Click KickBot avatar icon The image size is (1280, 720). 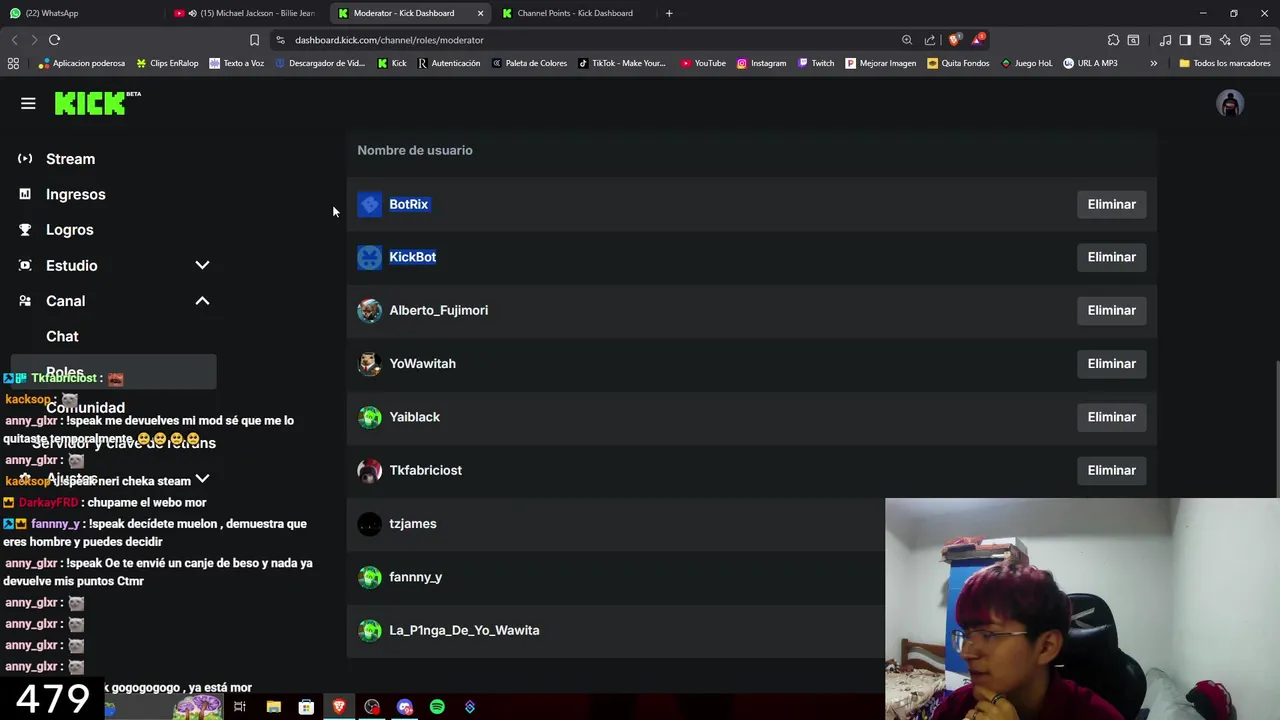click(x=370, y=257)
